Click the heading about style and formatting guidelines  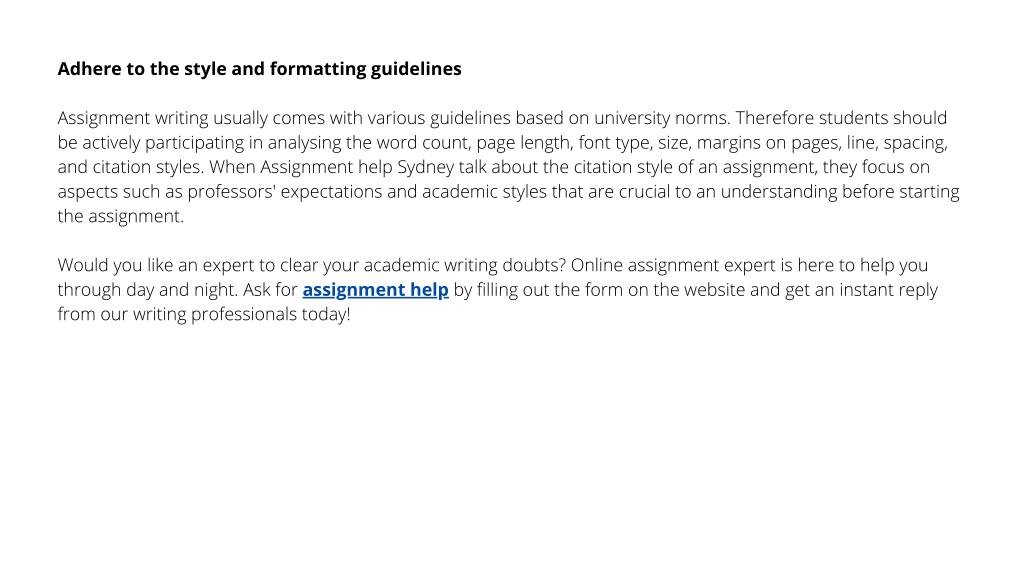(x=259, y=69)
